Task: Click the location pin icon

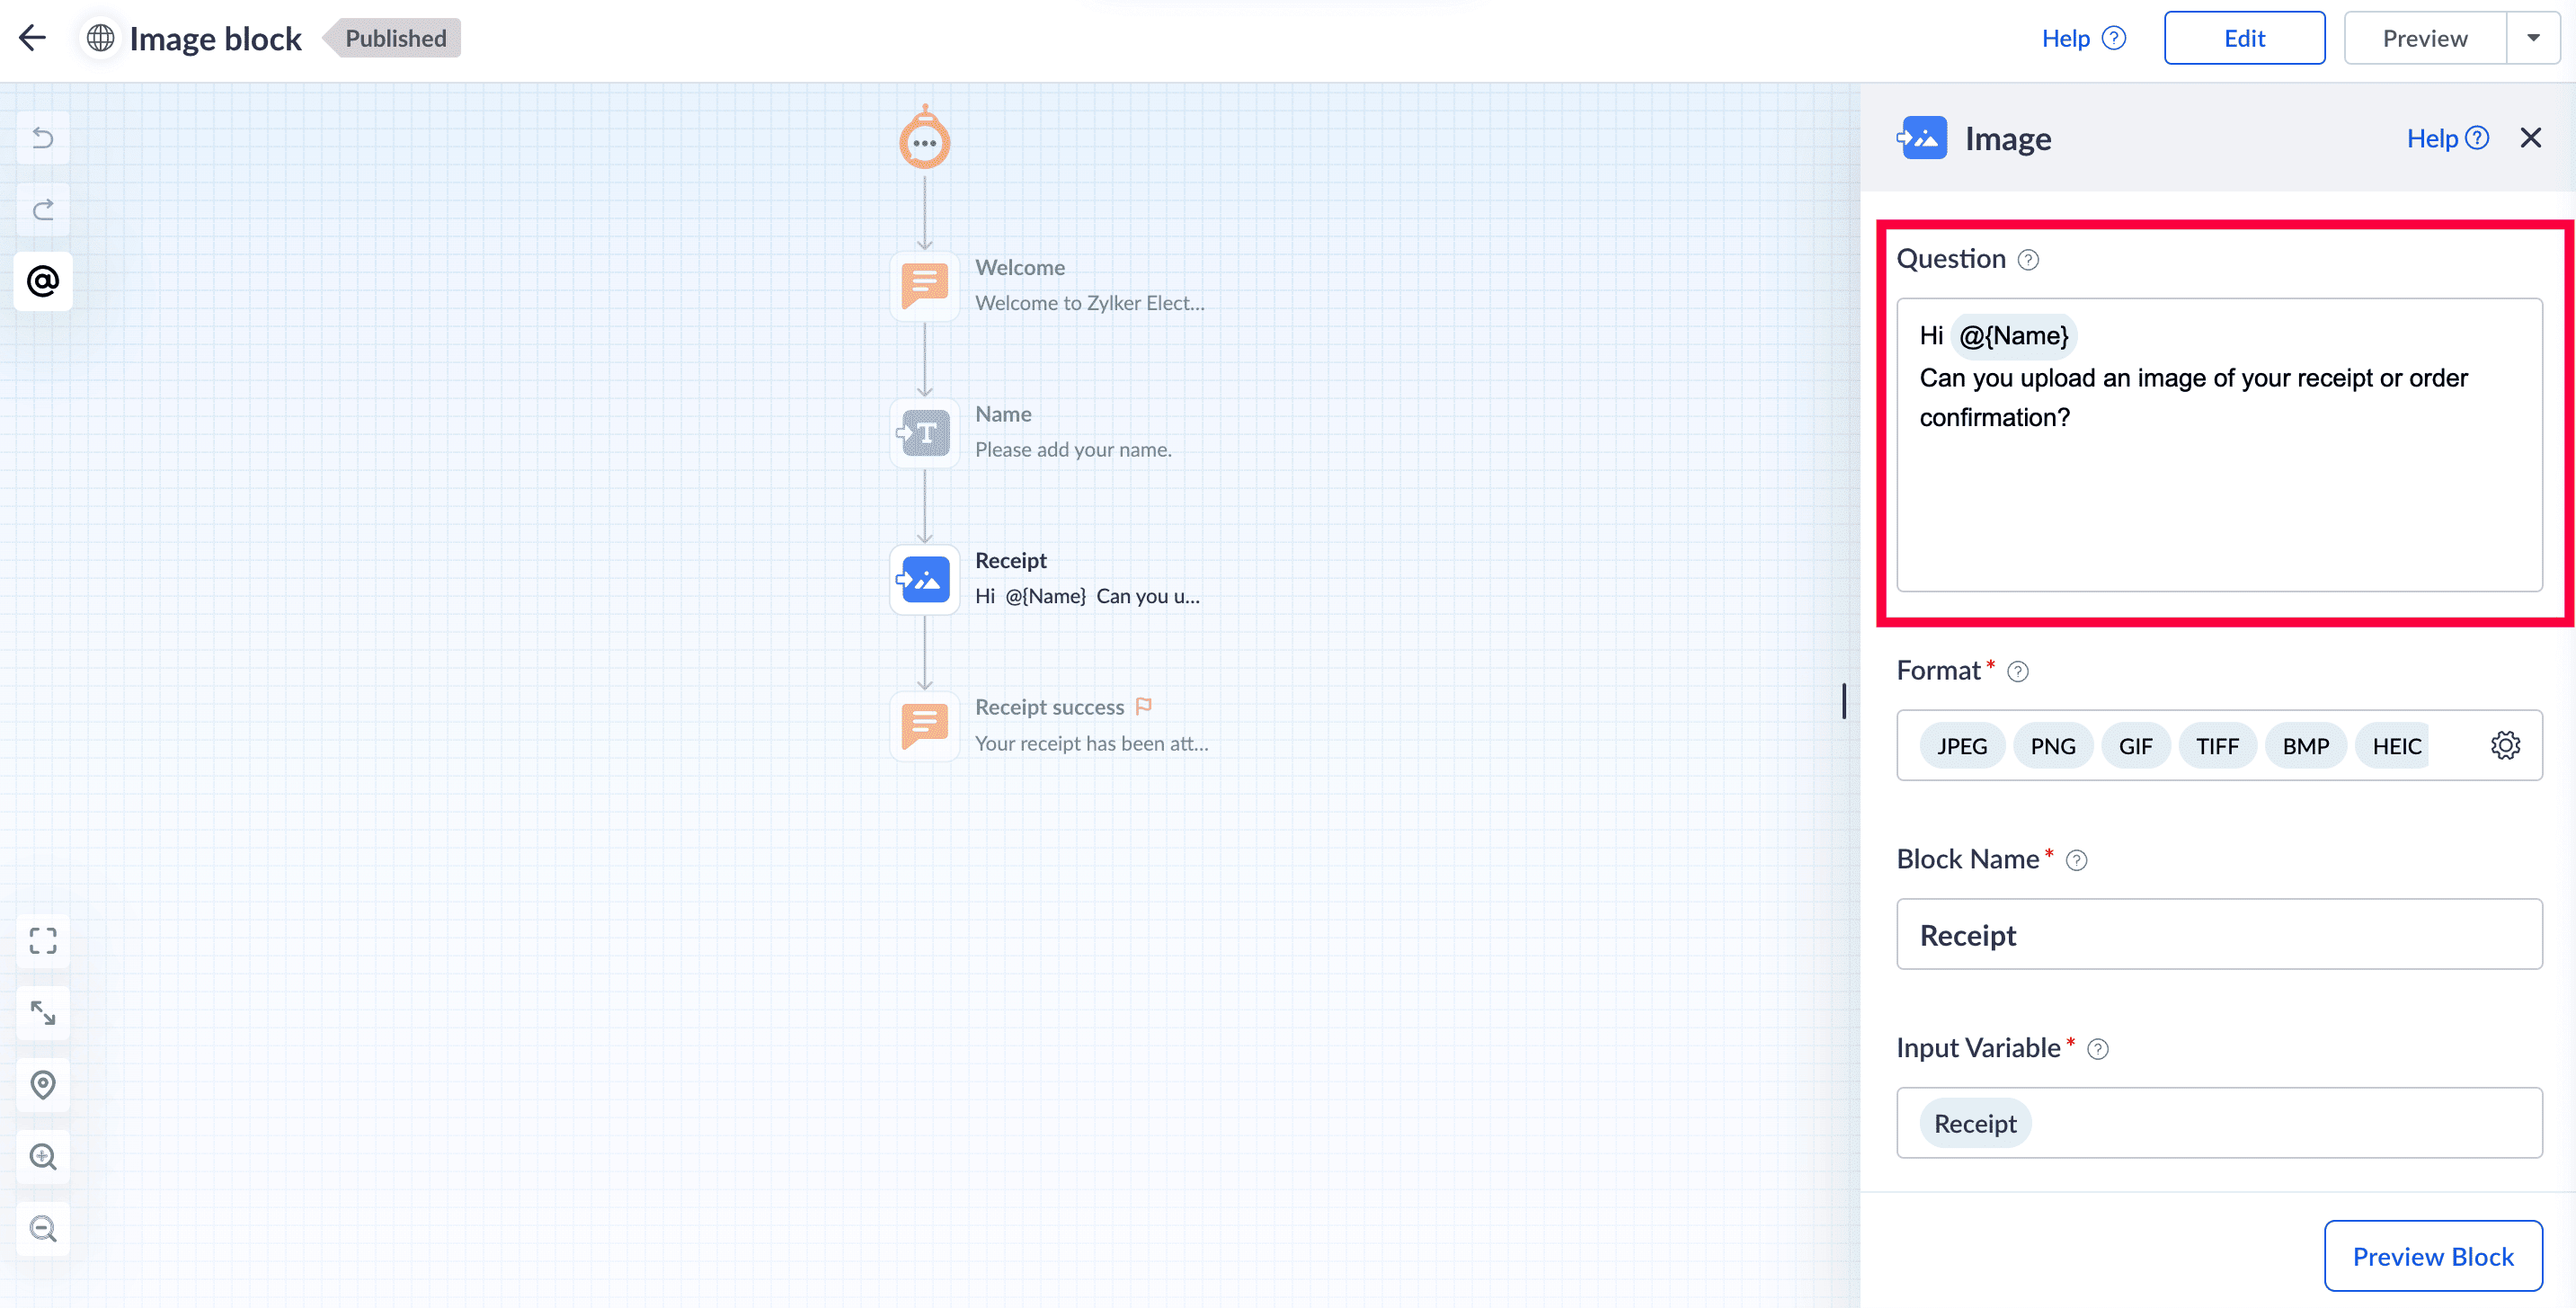Action: [x=43, y=1084]
